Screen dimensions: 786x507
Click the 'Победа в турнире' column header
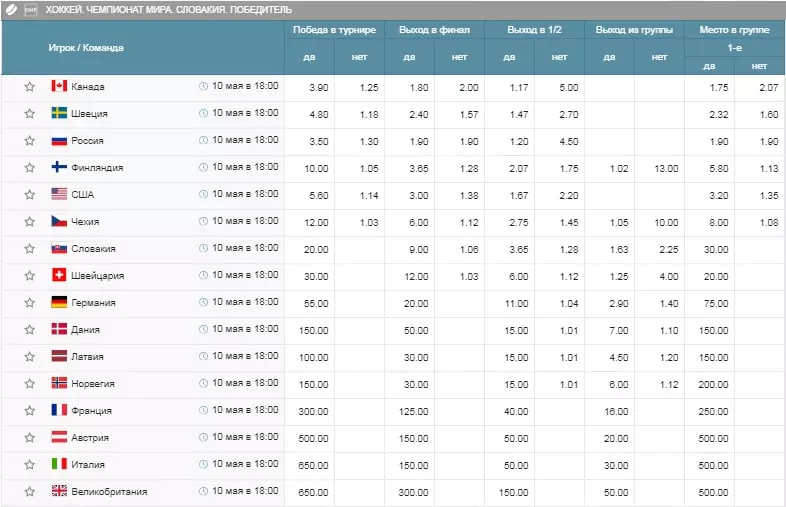coord(334,30)
